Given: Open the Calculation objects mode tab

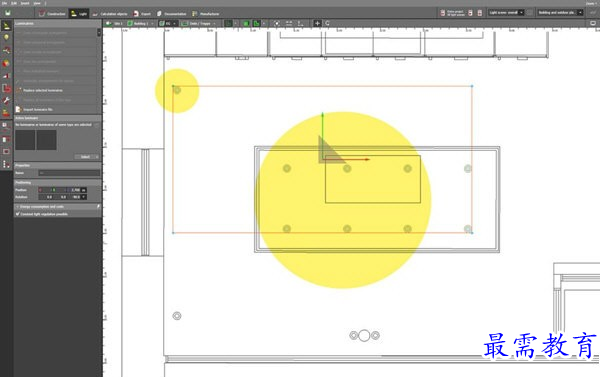Looking at the screenshot, I should pos(110,14).
